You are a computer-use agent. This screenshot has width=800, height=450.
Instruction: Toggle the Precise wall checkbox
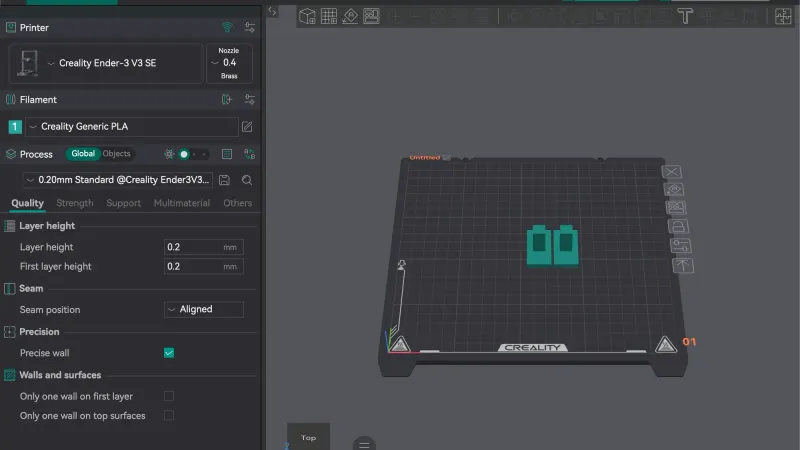(x=169, y=353)
